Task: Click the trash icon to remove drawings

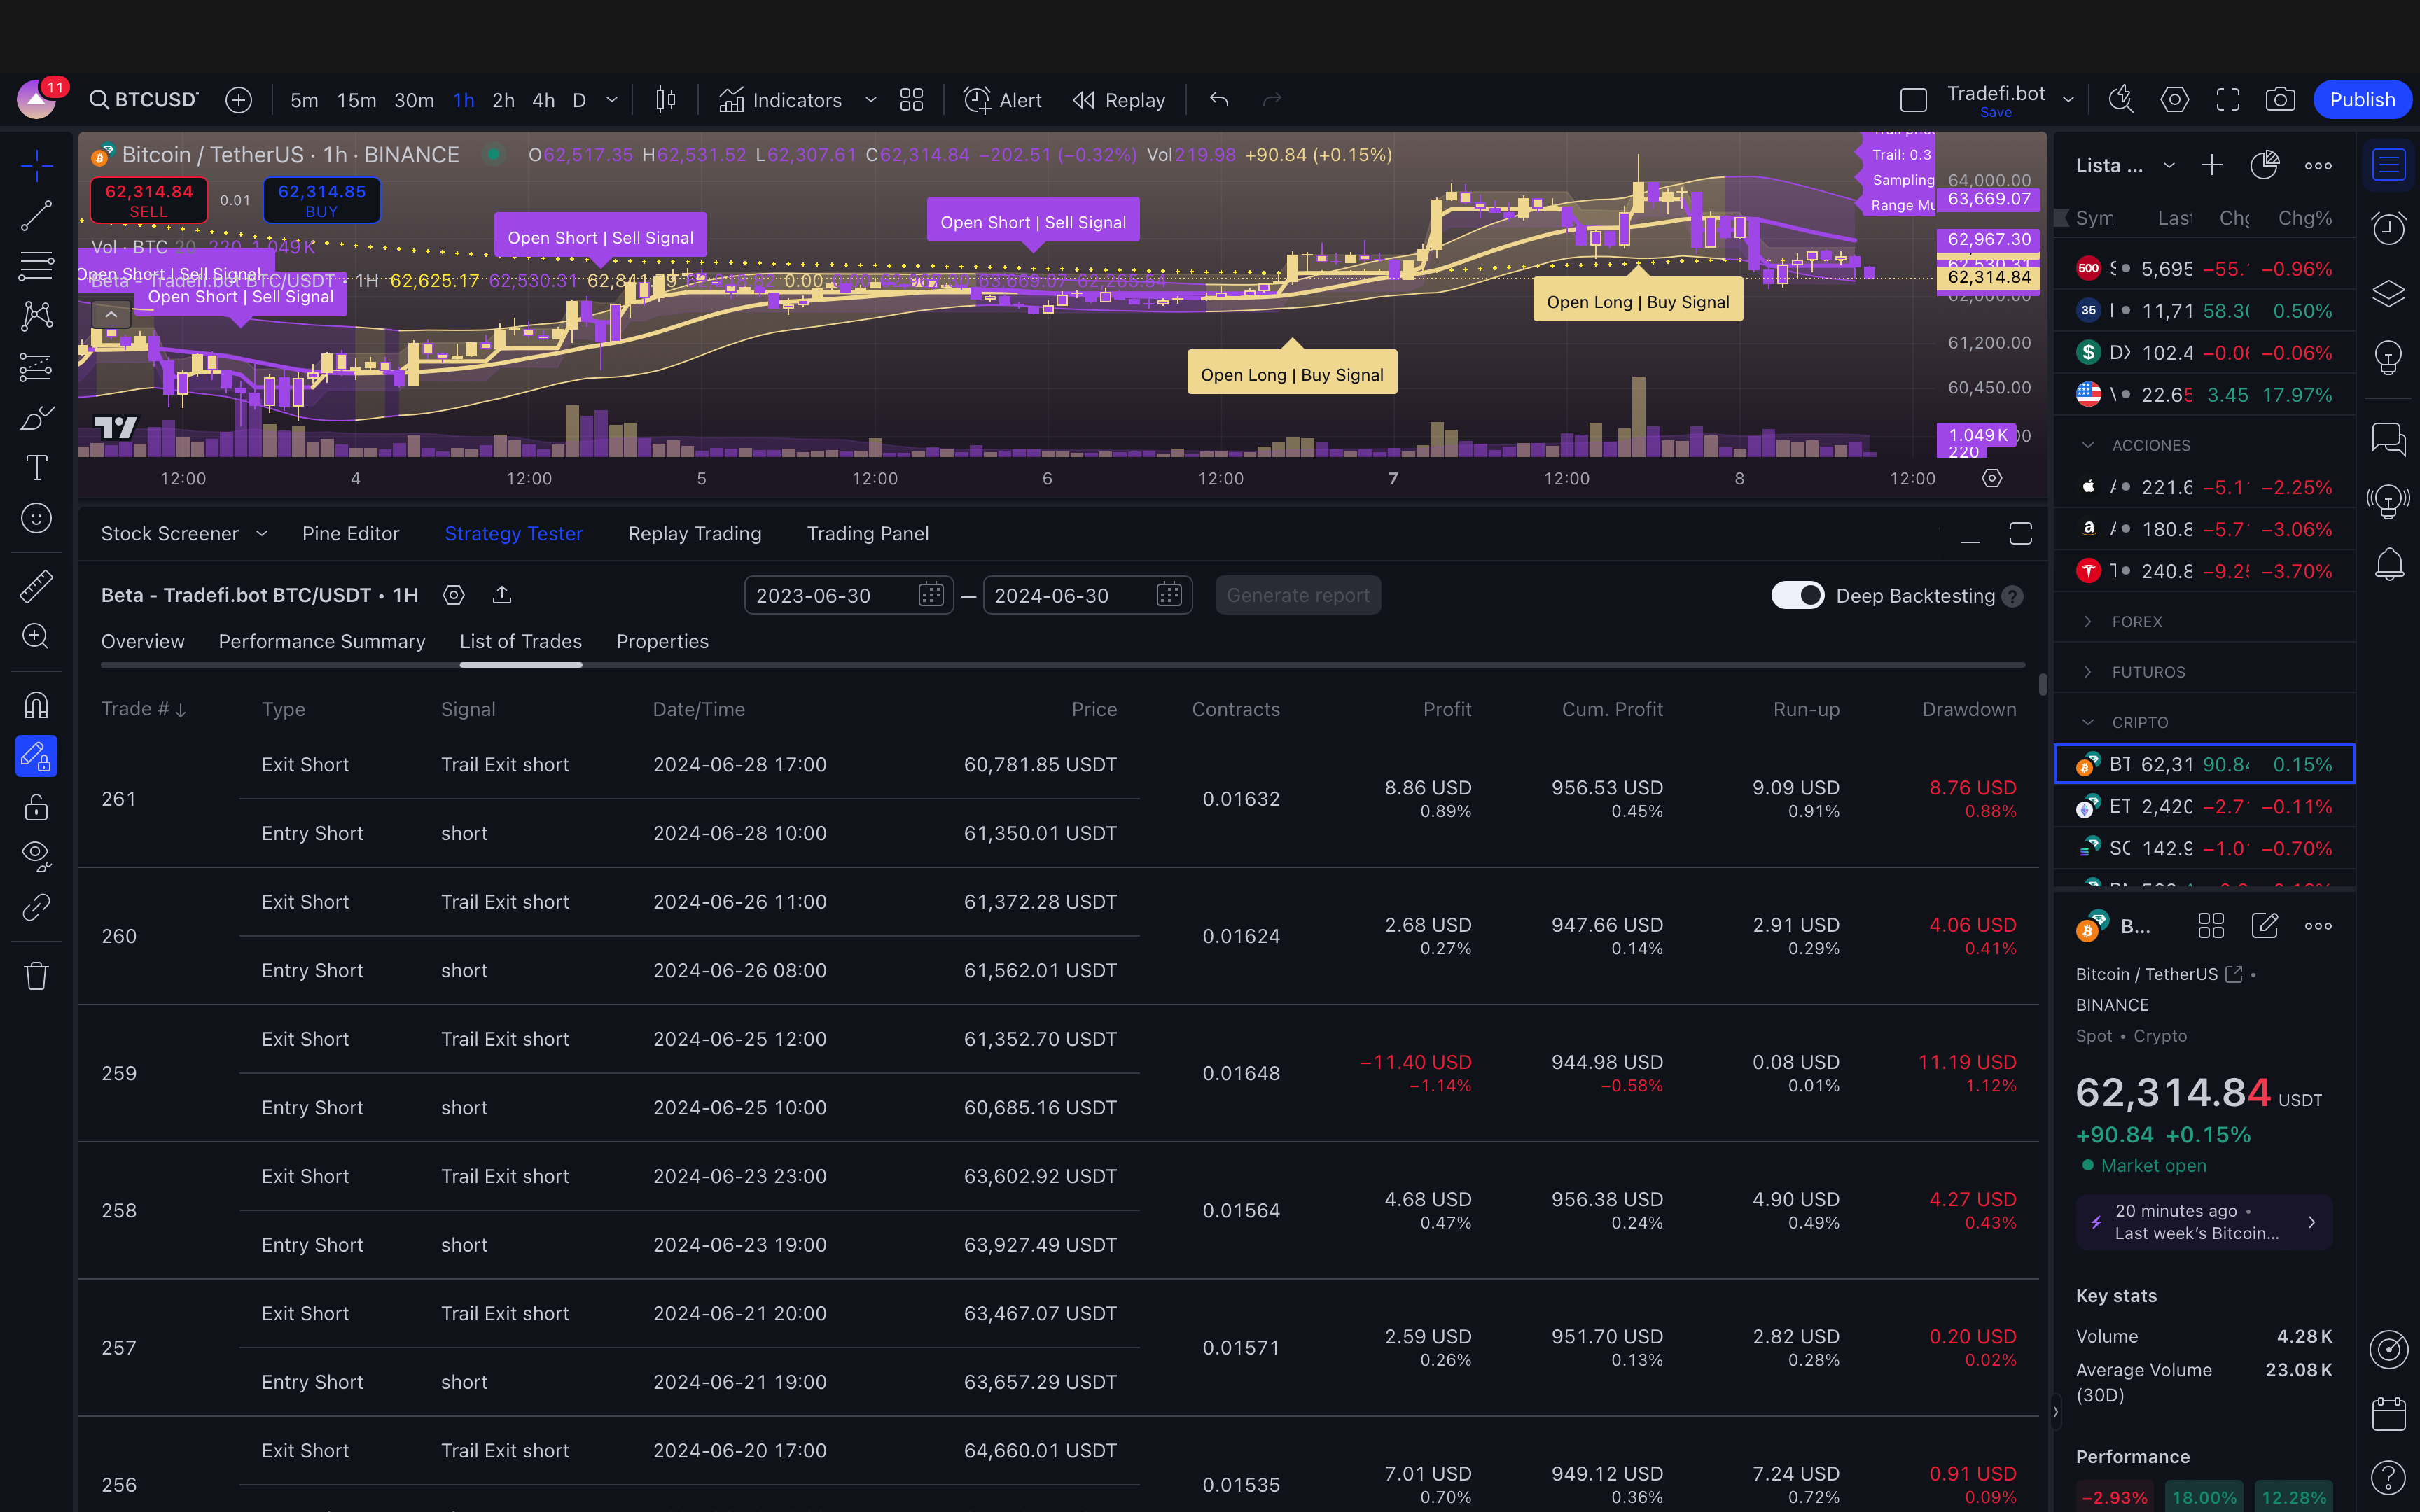Action: coord(37,975)
